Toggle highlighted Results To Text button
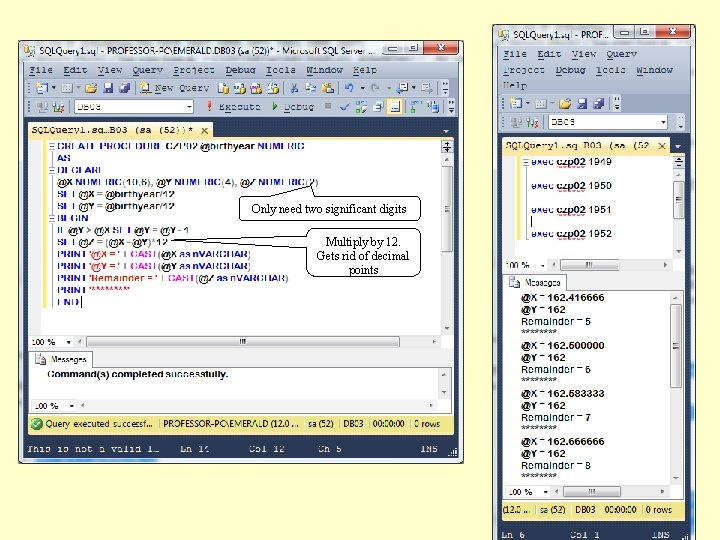Image resolution: width=720 pixels, height=540 pixels. coord(394,107)
